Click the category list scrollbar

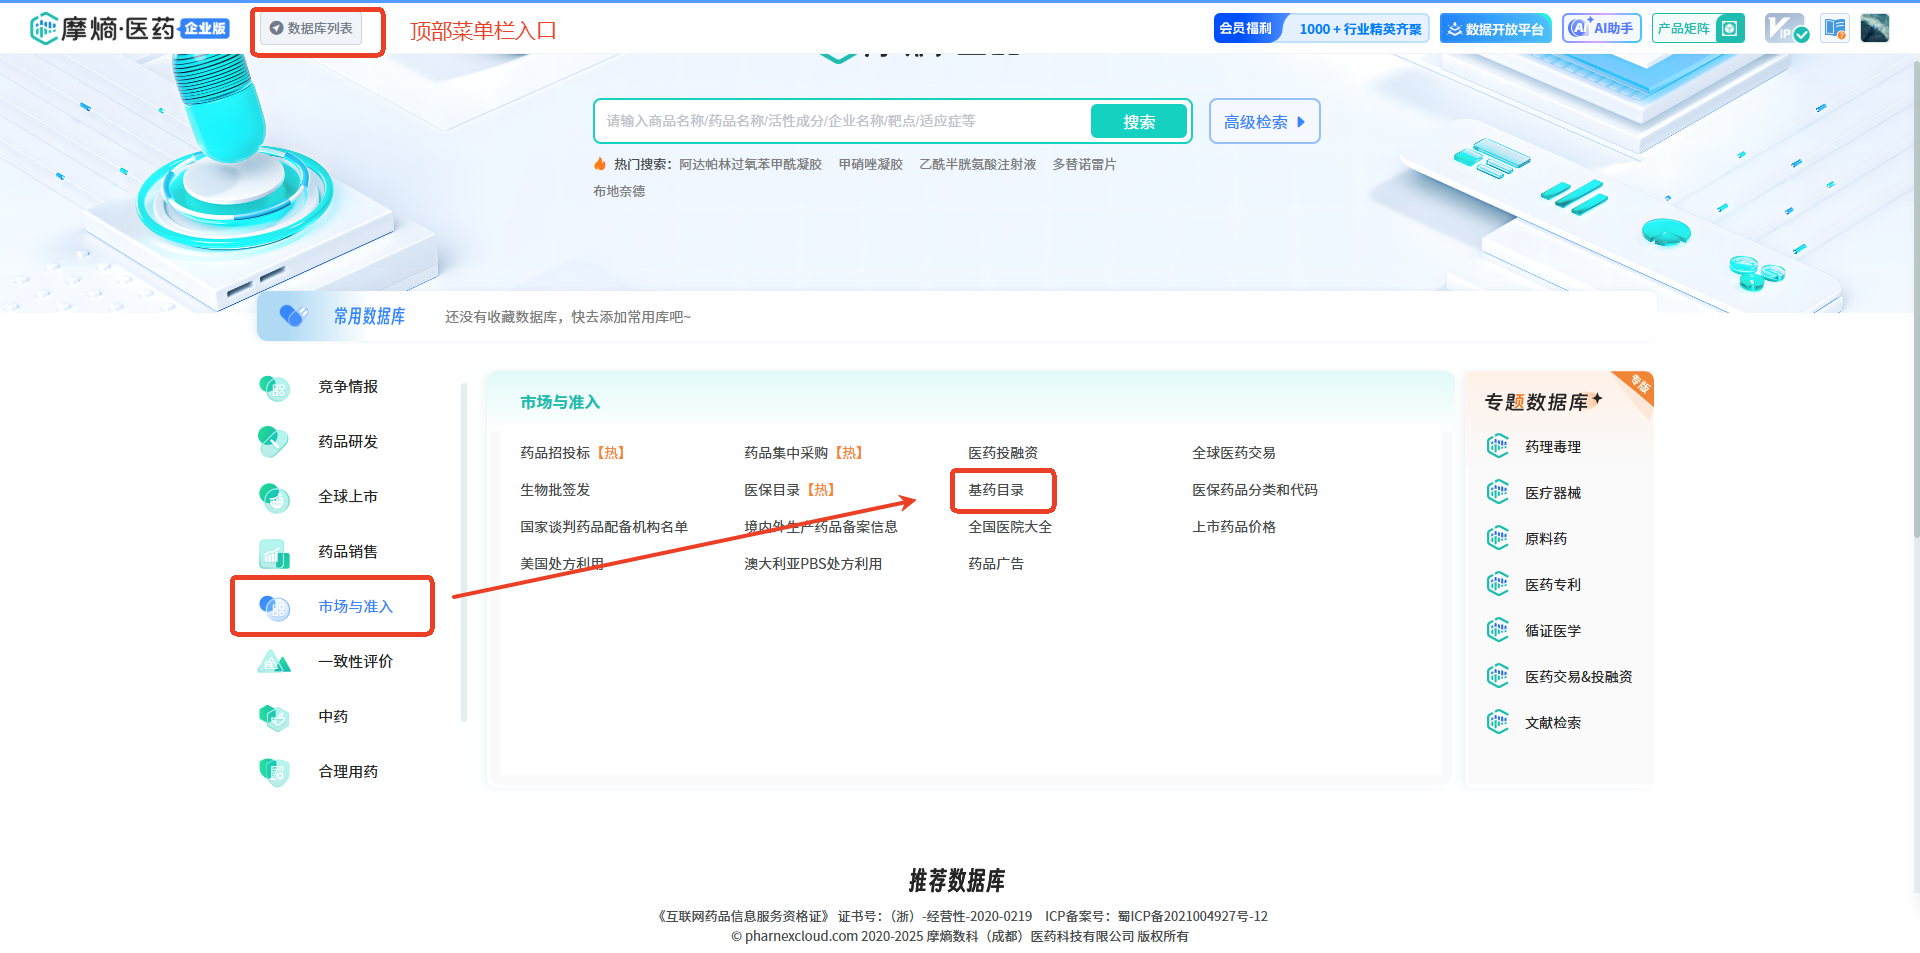(464, 552)
